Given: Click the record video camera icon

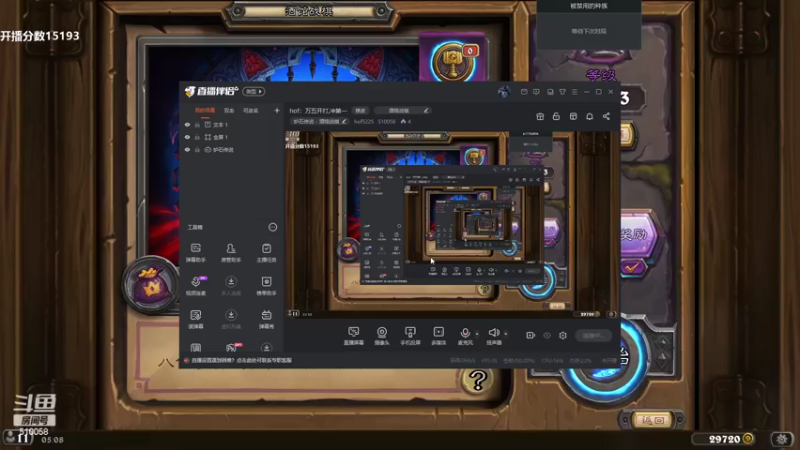Looking at the screenshot, I should pos(531,335).
